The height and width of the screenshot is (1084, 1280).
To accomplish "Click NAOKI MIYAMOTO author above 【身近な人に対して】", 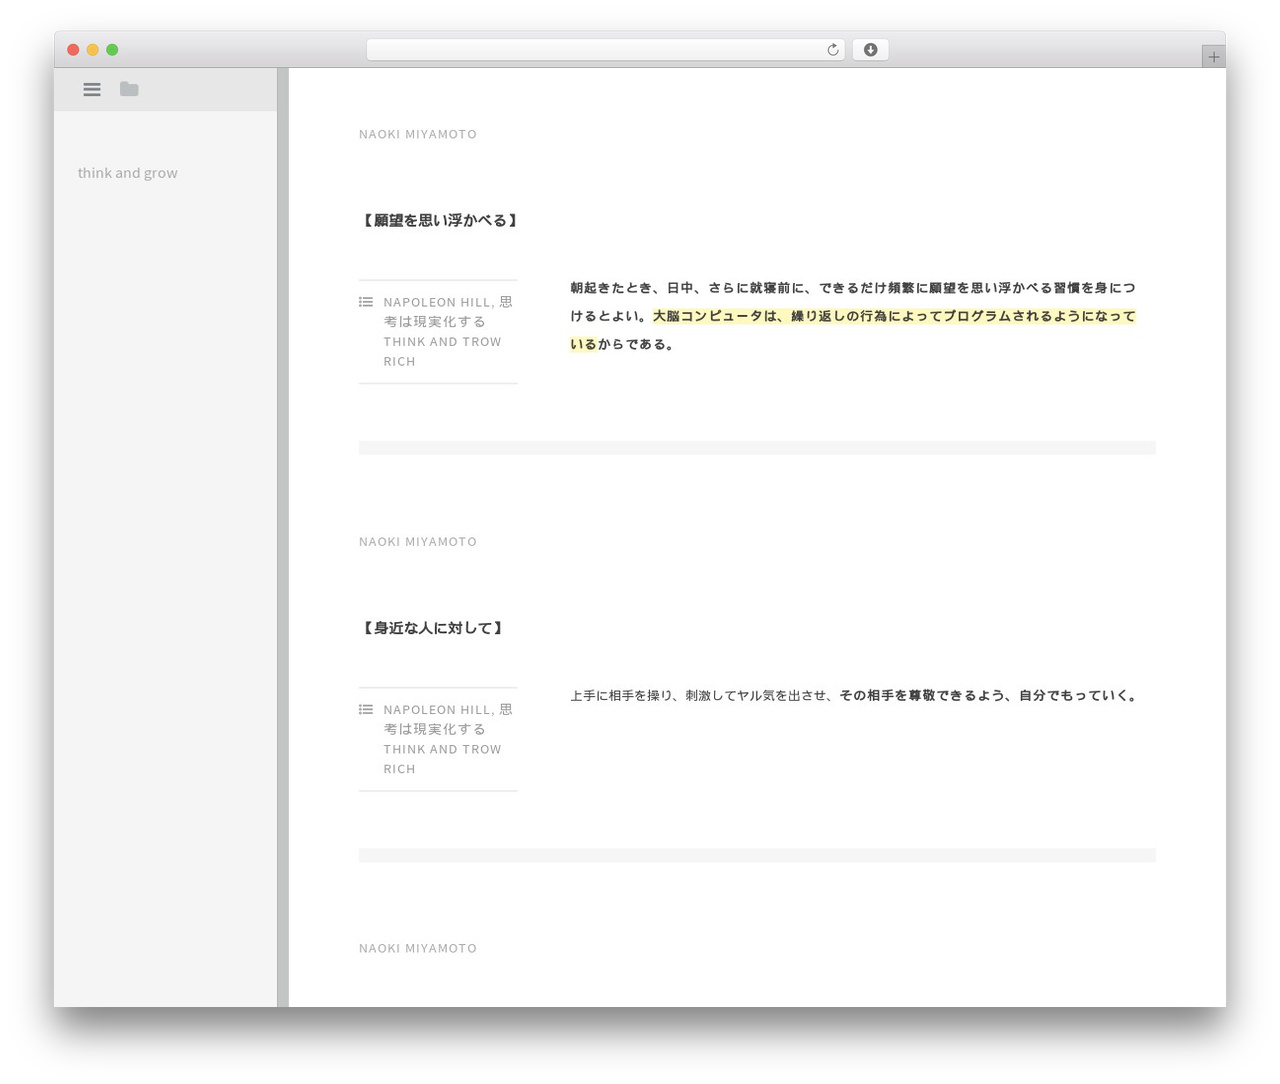I will tap(418, 542).
